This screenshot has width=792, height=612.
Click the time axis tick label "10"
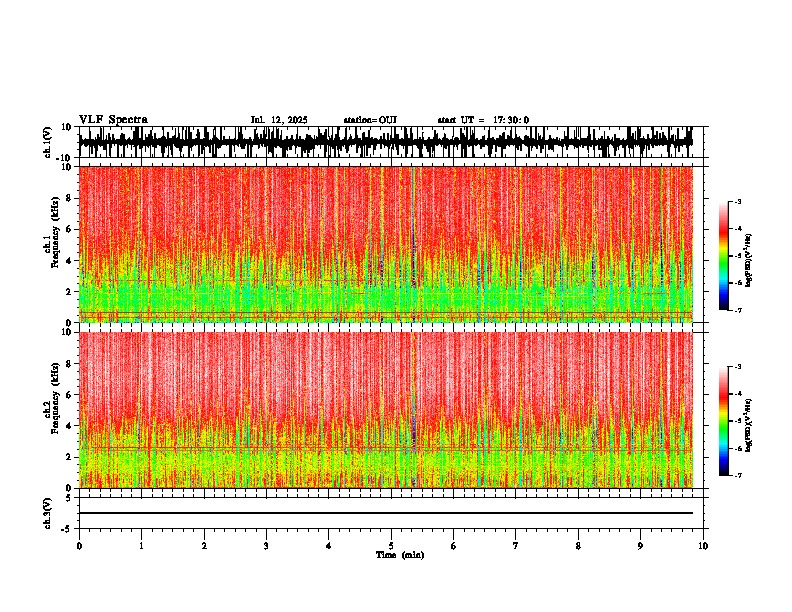703,546
